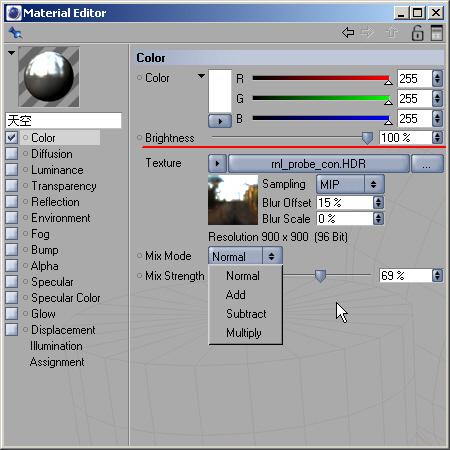Screen dimensions: 450x450
Task: Go back with the left arrow icon
Action: pyautogui.click(x=348, y=33)
